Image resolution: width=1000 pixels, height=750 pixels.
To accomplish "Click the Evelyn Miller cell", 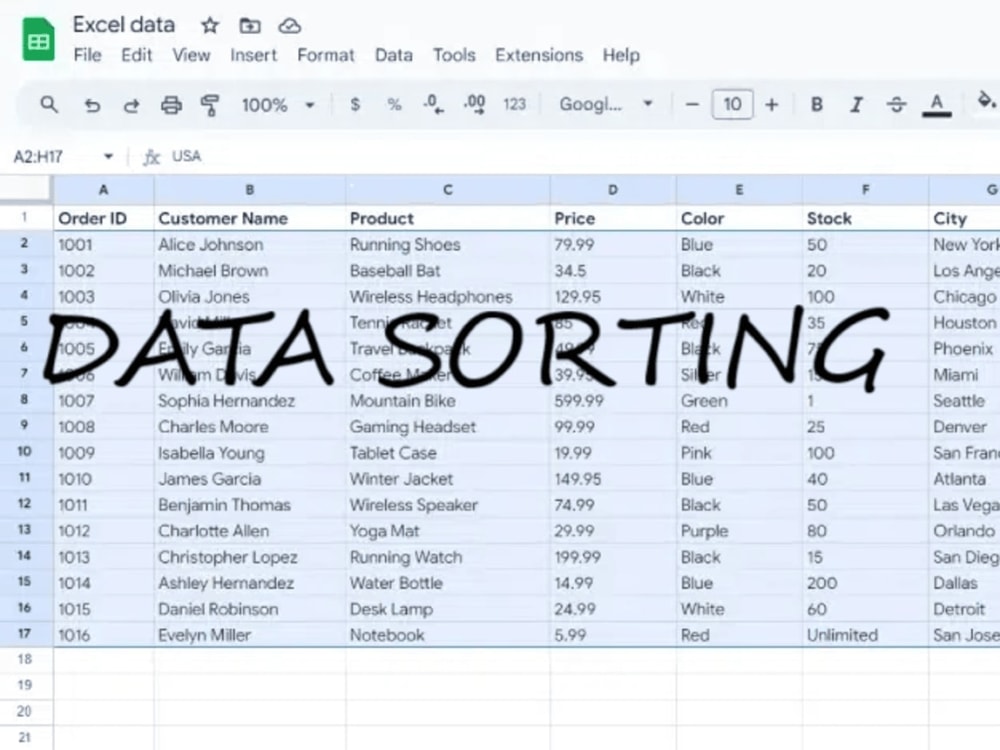I will pyautogui.click(x=250, y=635).
